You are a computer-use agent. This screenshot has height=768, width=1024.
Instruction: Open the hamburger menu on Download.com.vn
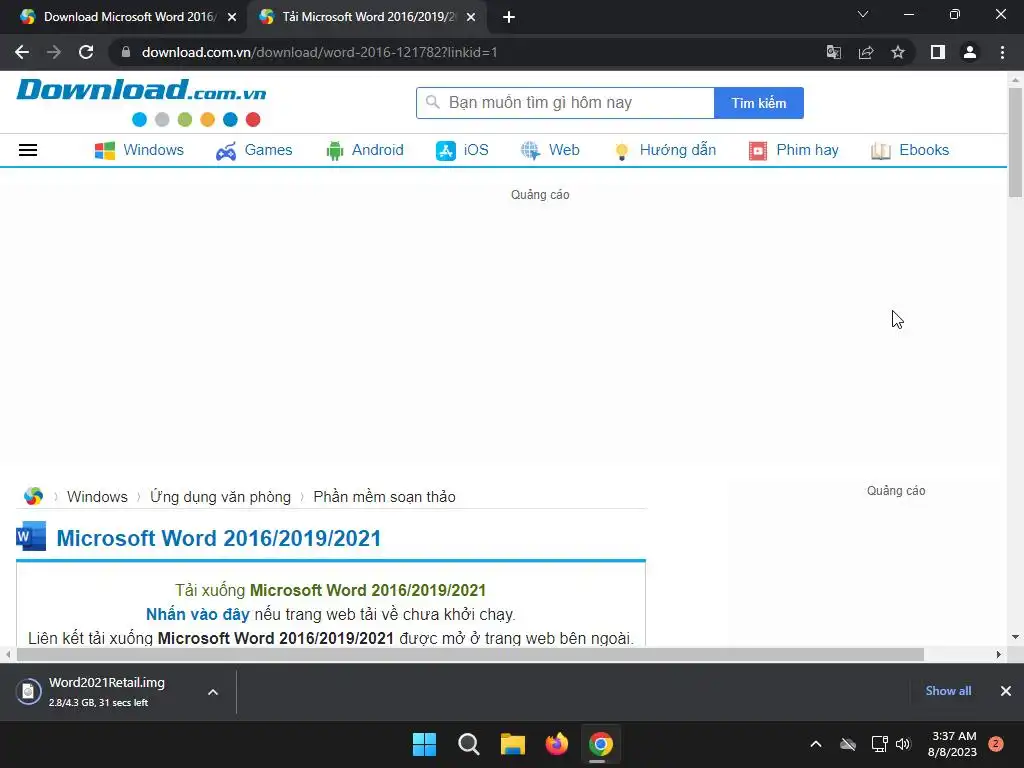(28, 150)
